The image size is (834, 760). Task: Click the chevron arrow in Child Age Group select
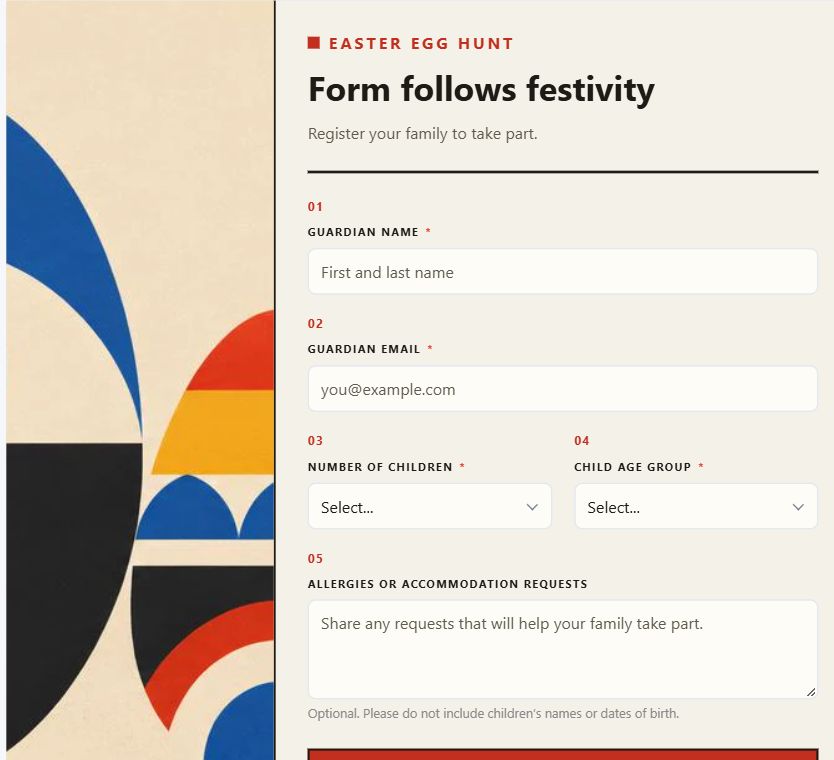coord(798,507)
